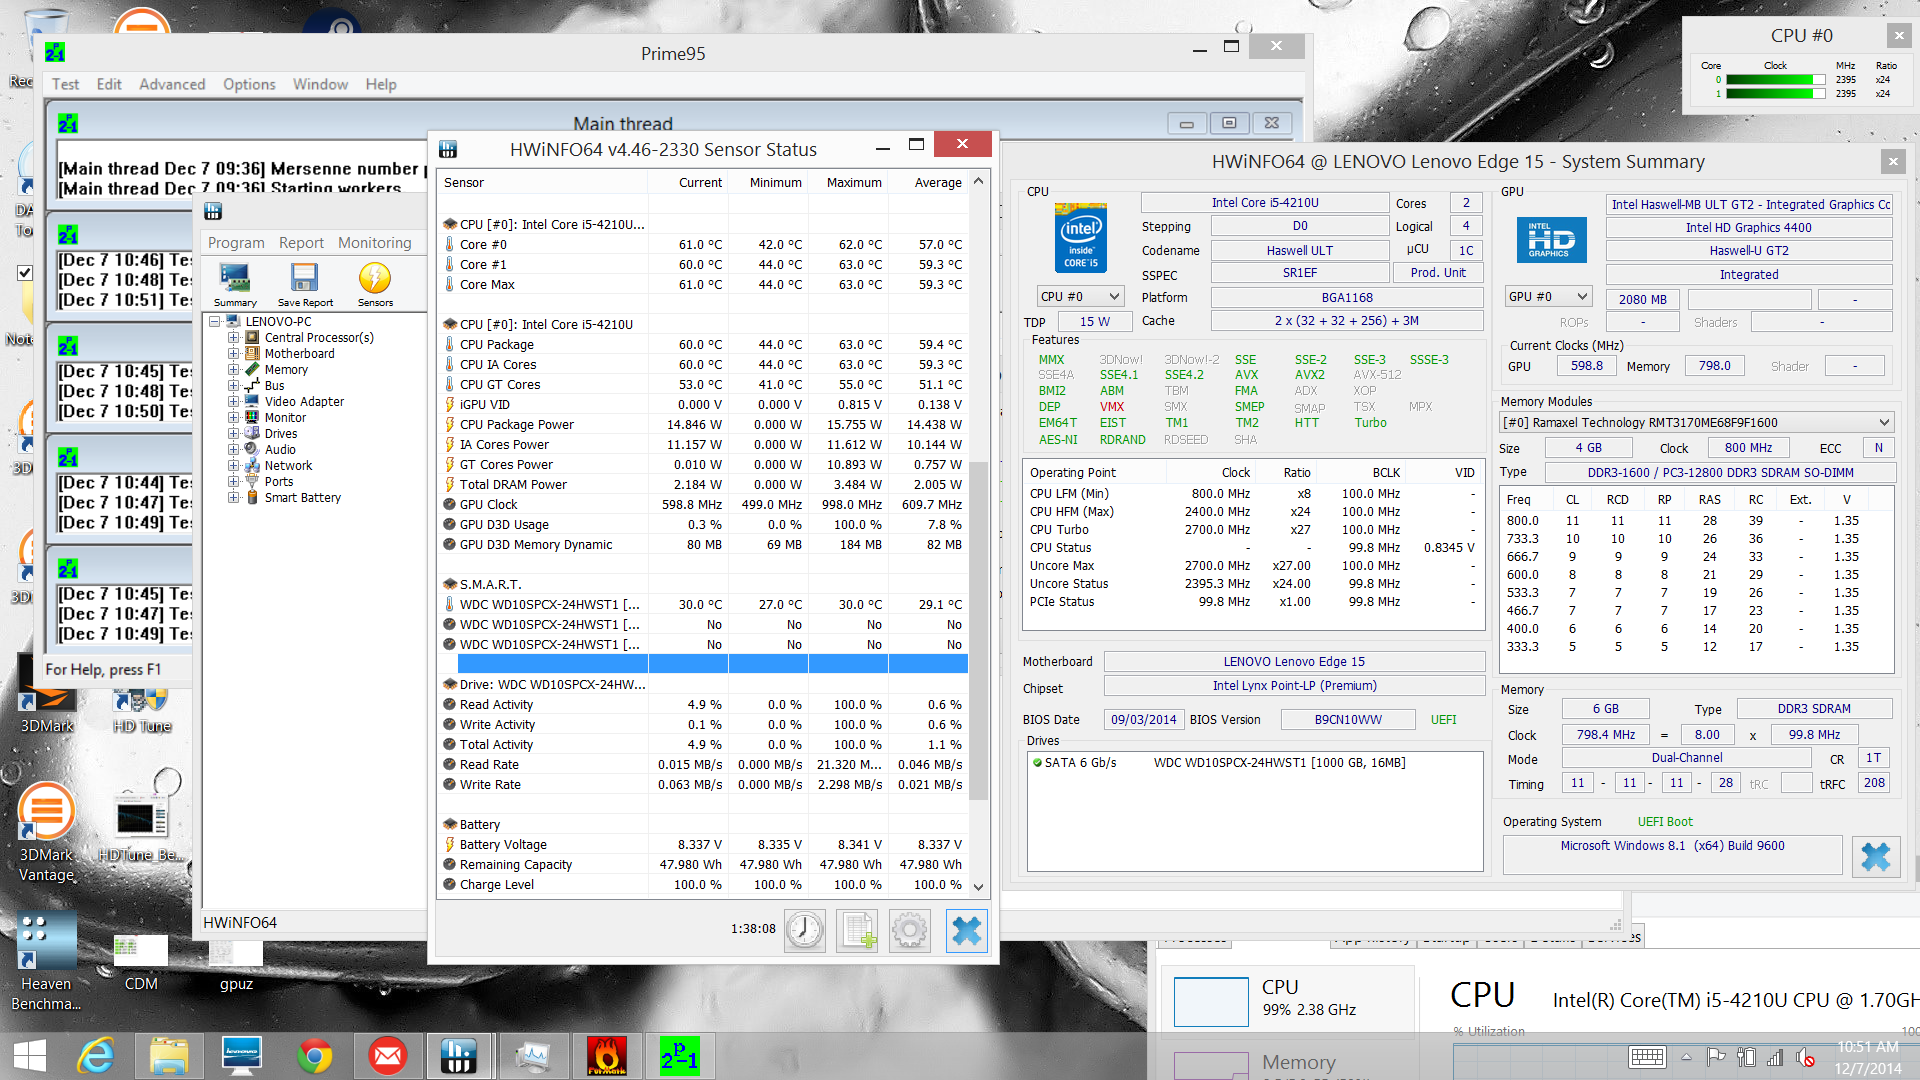Click the Lenovo monitor taskbar icon
The image size is (1920, 1080).
click(x=241, y=1056)
